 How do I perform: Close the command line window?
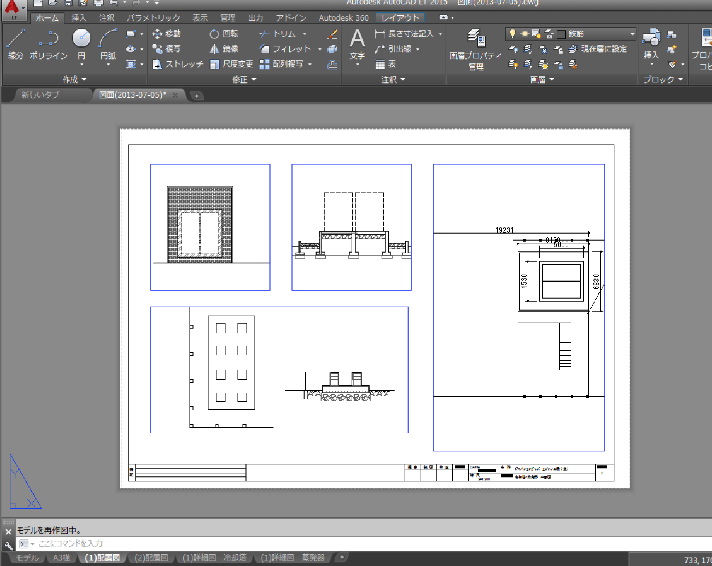8,531
